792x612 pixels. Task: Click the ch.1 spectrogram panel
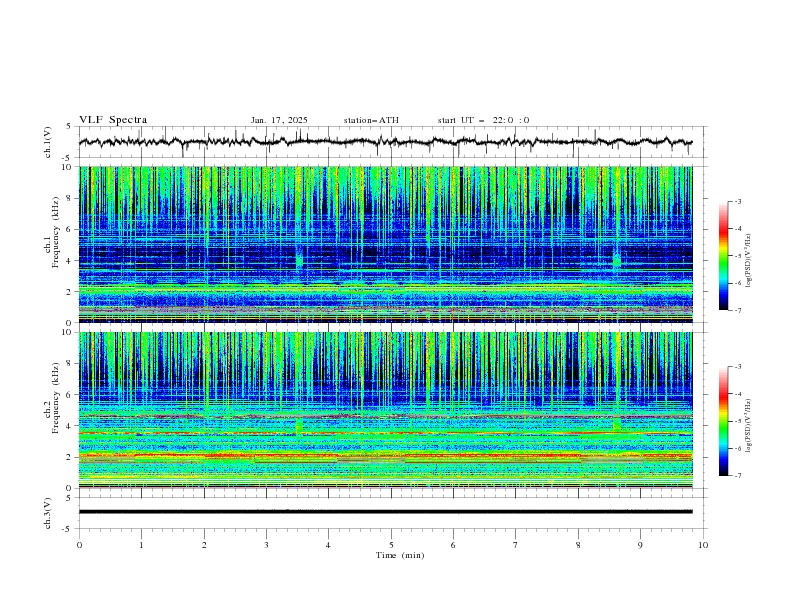(x=385, y=244)
